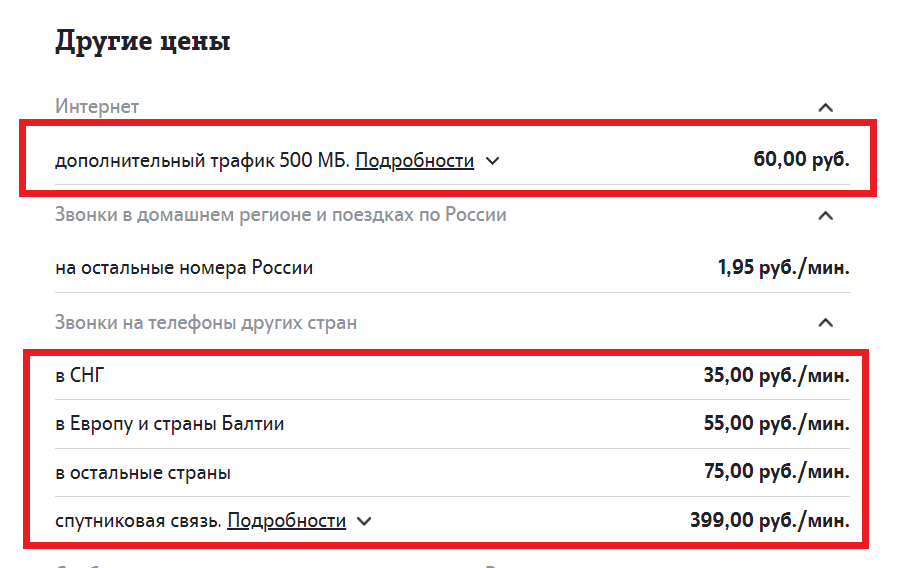Viewport: 911px width, 568px height.
Task: Click the Интернет section header label
Action: pos(97,106)
